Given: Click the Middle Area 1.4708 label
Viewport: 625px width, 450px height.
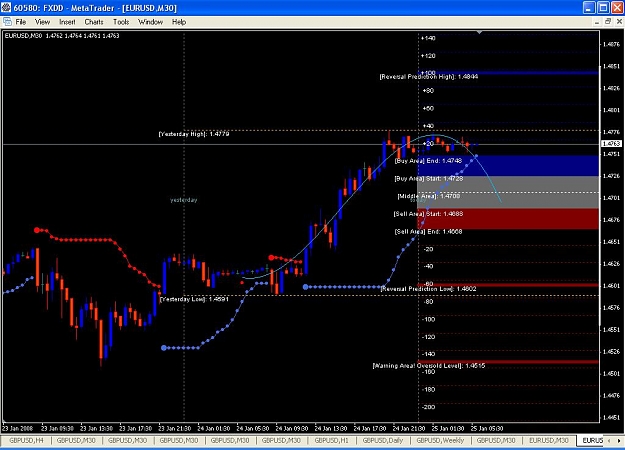Looking at the screenshot, I should (428, 196).
